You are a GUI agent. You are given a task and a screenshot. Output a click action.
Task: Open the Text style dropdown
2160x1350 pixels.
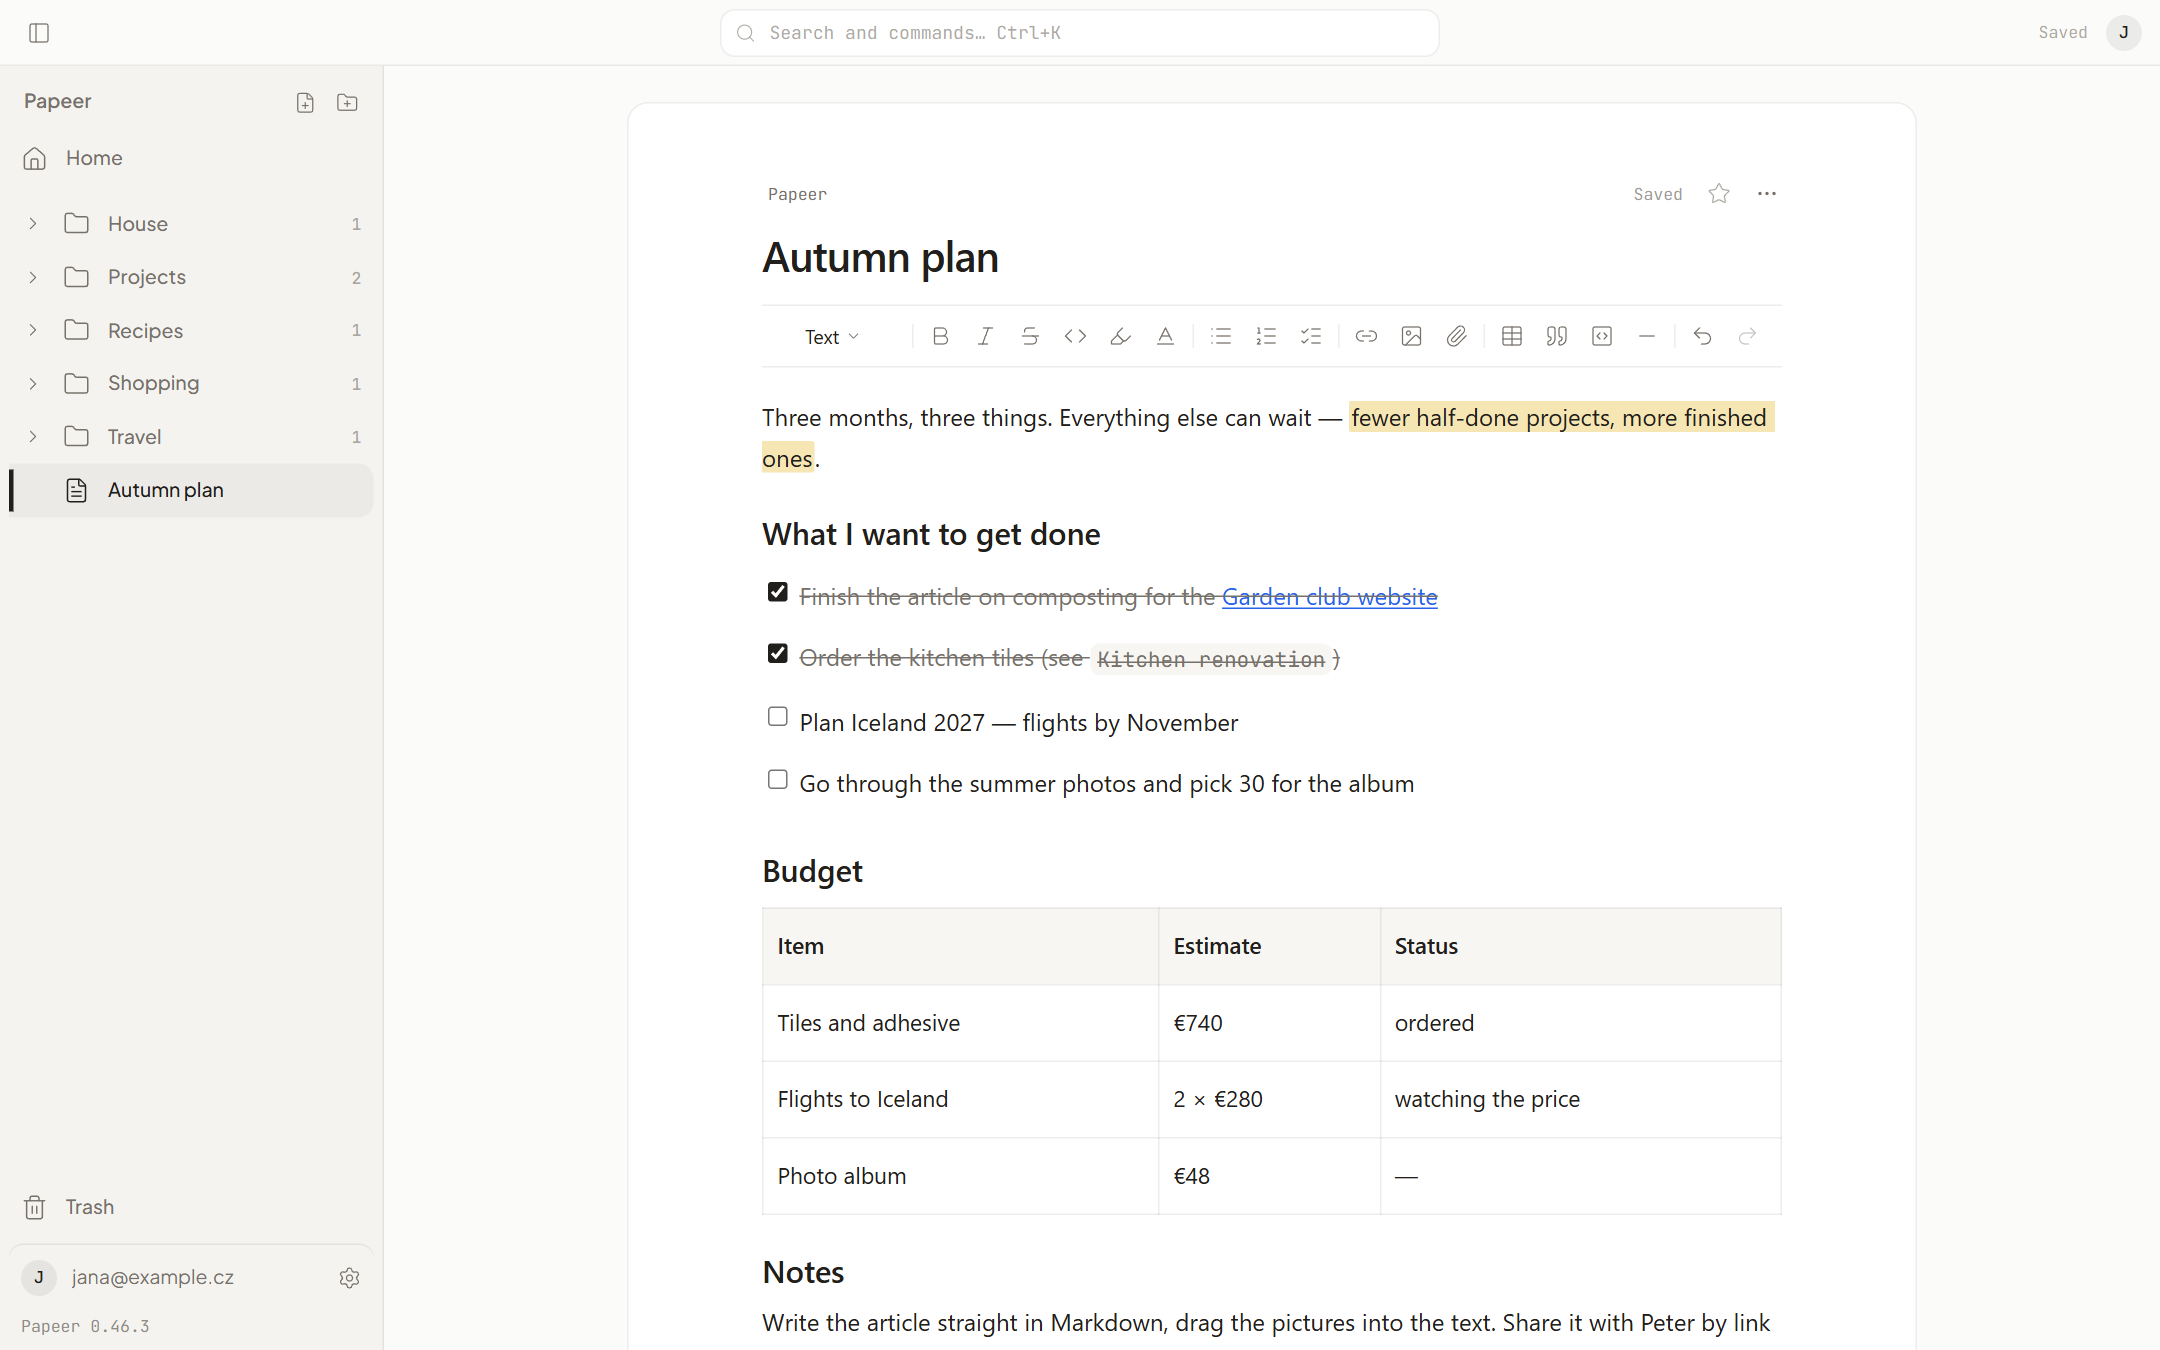pos(832,337)
